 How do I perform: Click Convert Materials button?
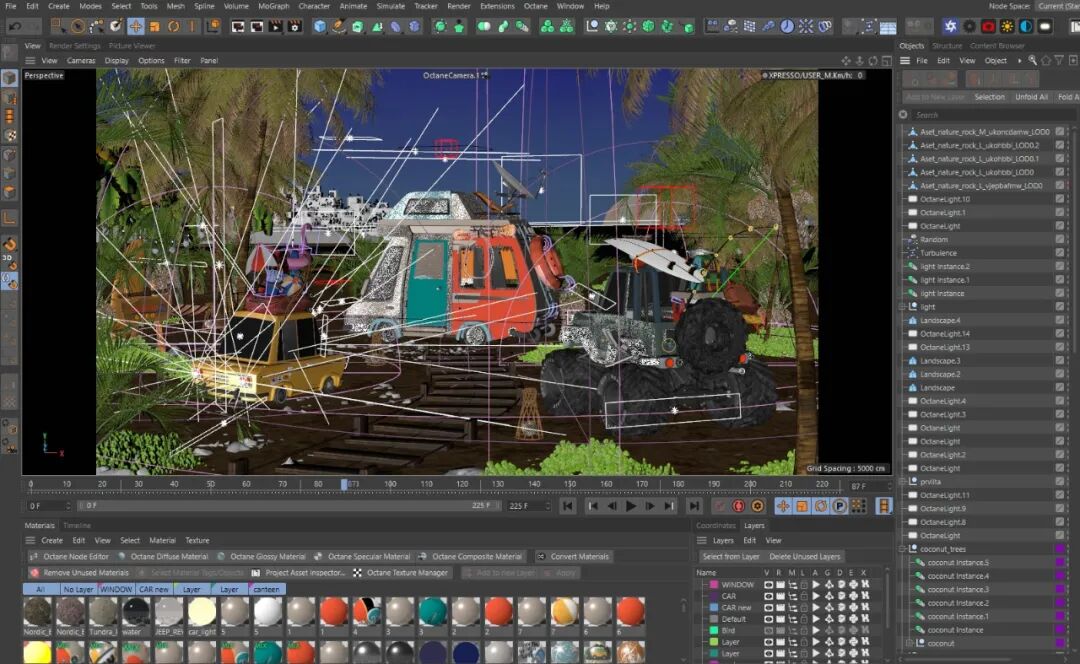(x=573, y=557)
